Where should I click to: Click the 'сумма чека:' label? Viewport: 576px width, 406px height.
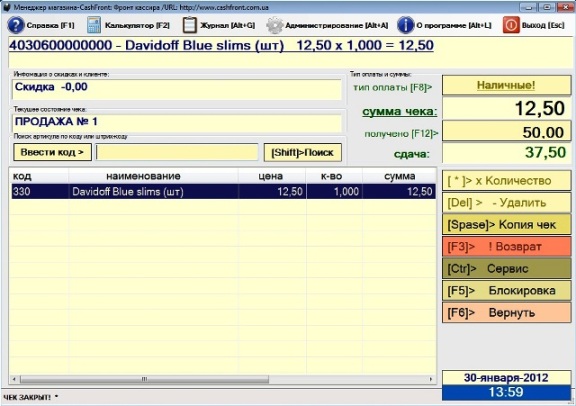pos(400,112)
